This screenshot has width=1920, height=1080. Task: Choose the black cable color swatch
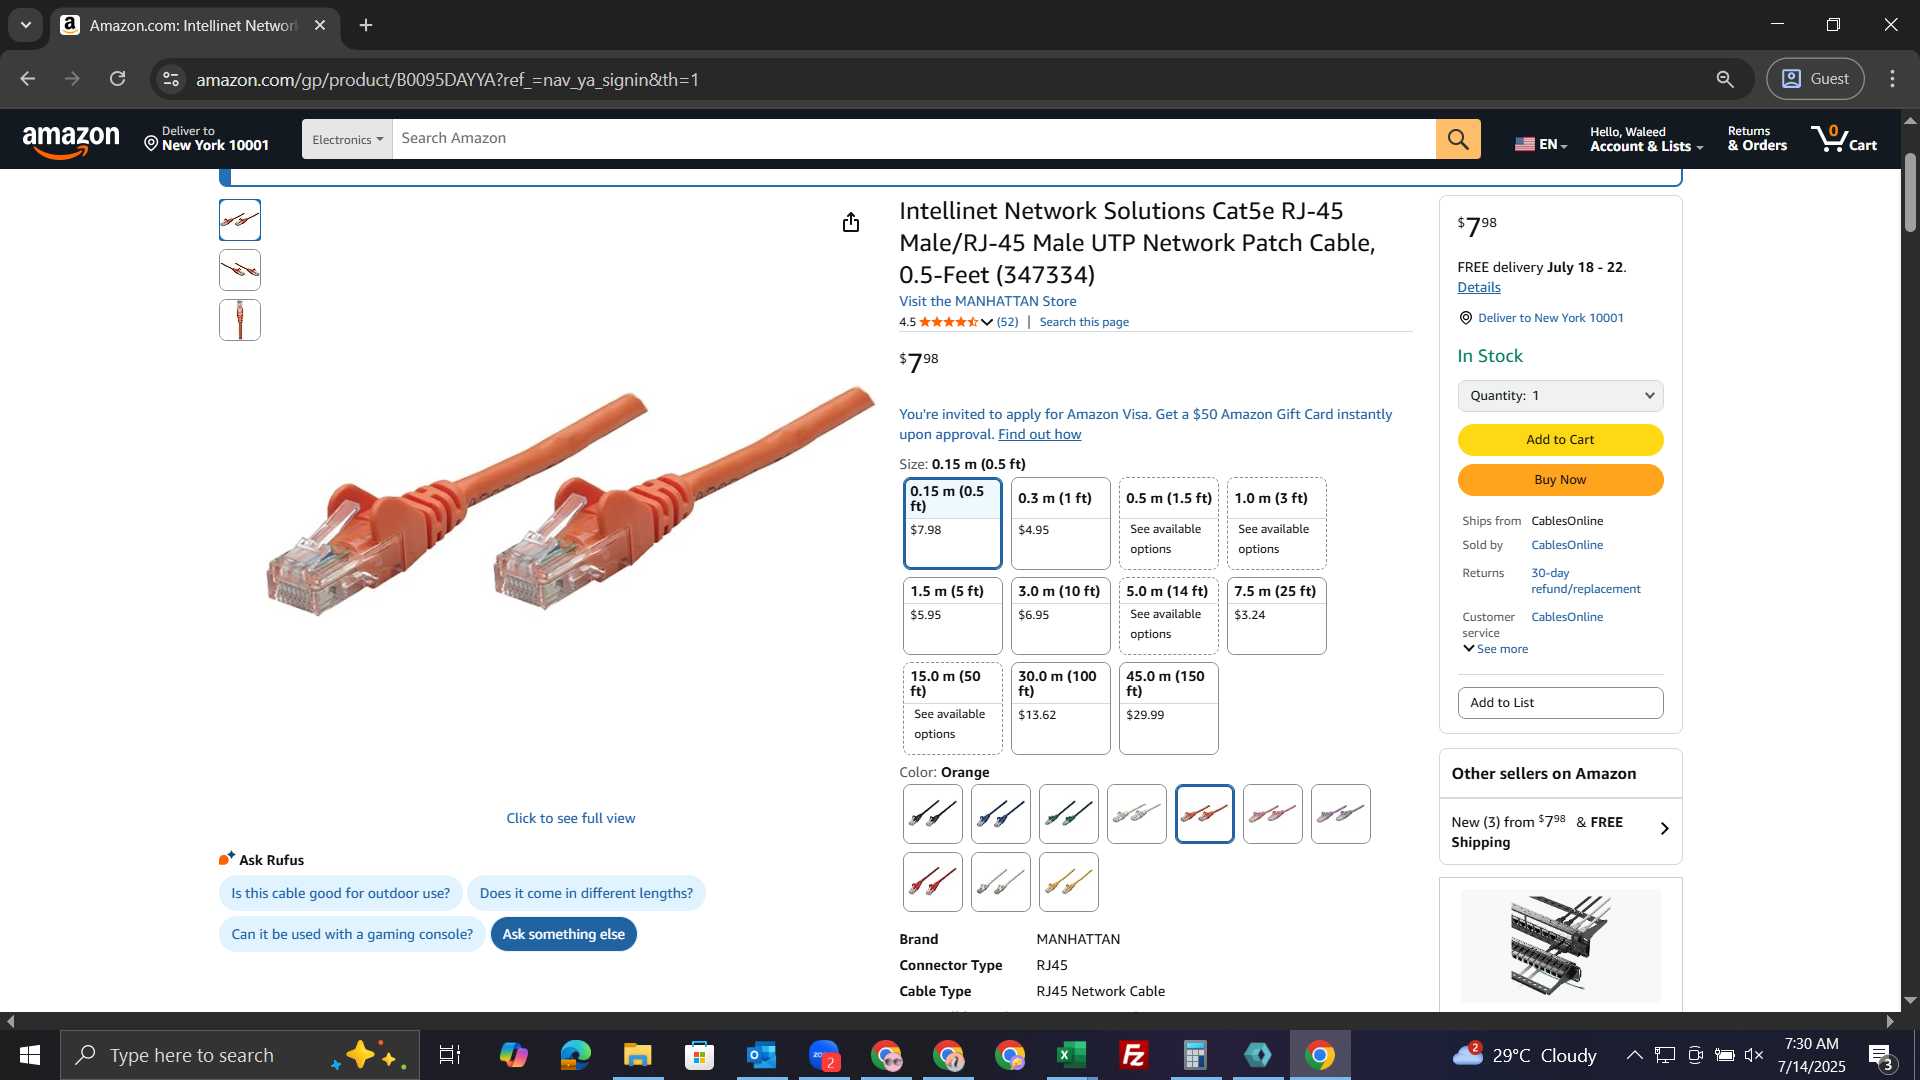pos(932,814)
